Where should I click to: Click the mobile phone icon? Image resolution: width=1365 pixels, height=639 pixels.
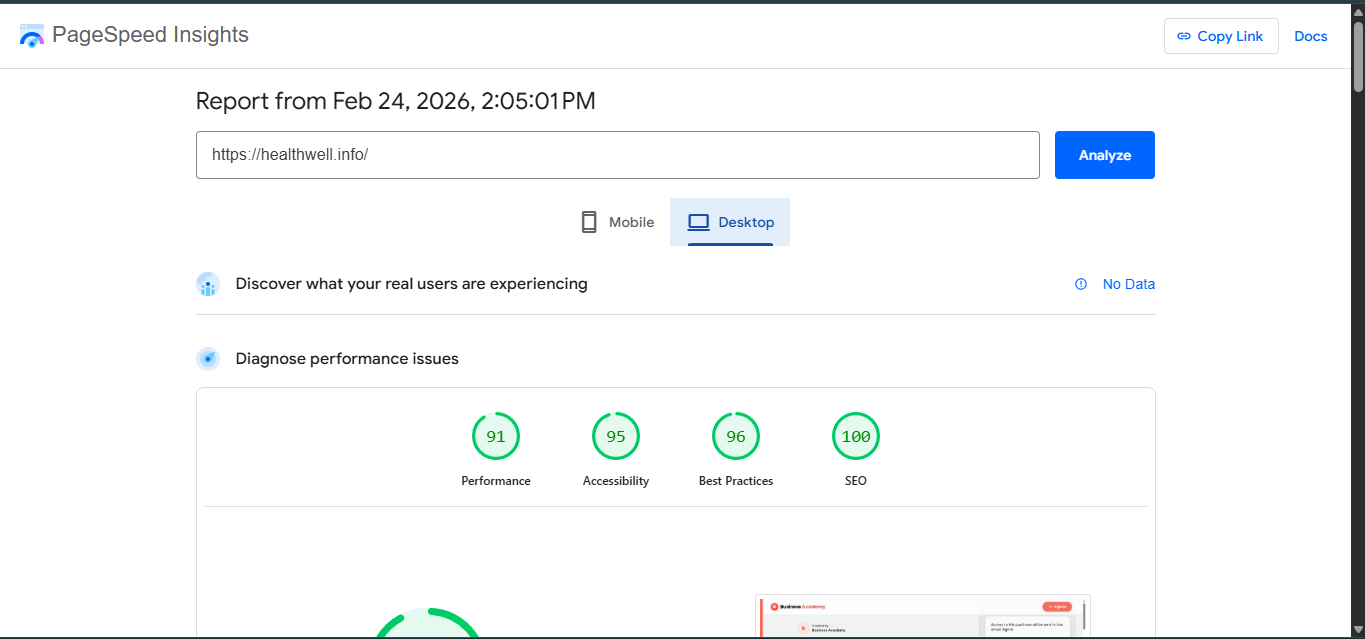click(589, 222)
